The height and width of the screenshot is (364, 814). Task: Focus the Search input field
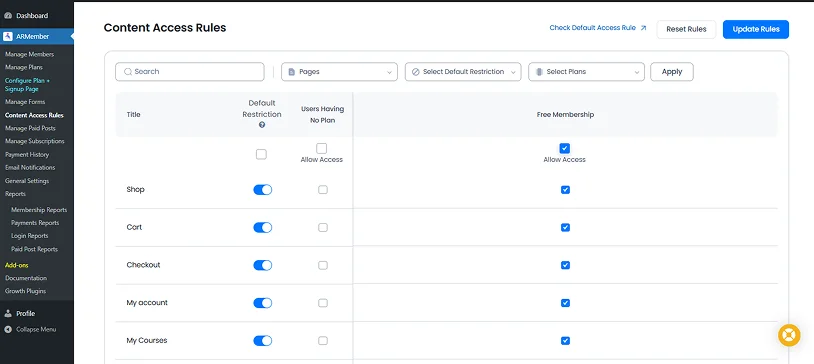coord(190,72)
